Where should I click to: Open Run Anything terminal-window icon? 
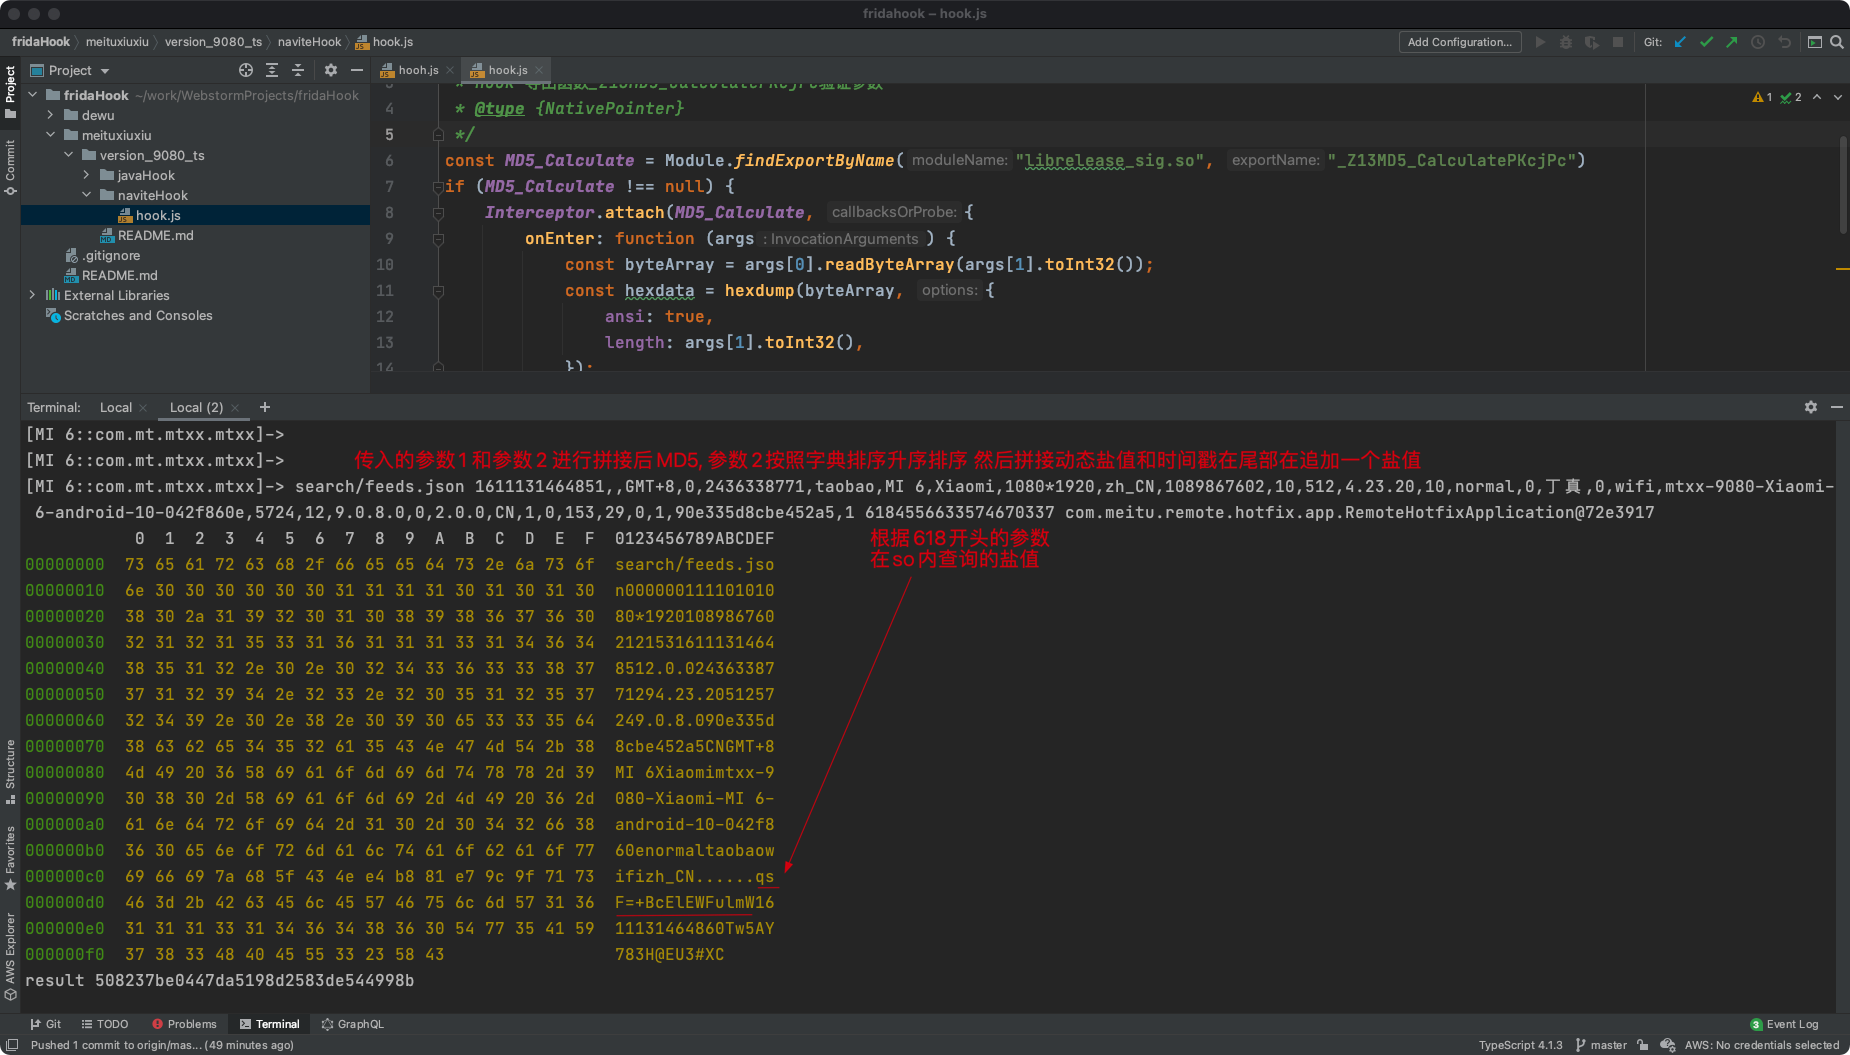(1815, 42)
